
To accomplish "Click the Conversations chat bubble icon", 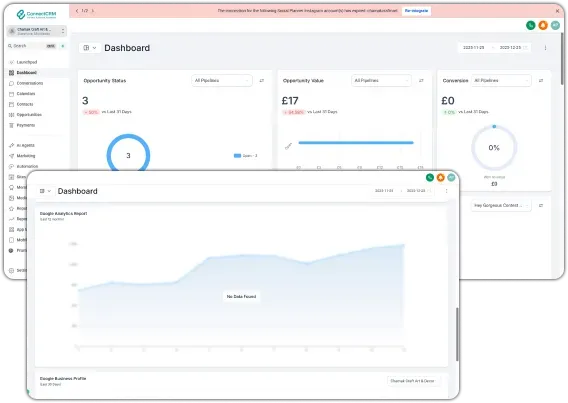I will [x=11, y=83].
